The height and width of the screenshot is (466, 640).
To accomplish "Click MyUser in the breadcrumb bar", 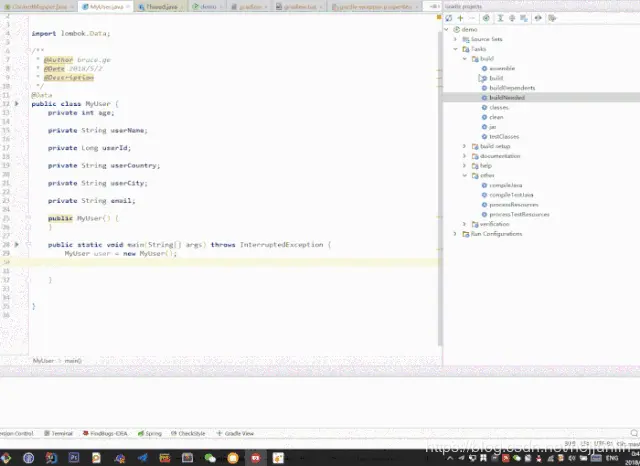I will pyautogui.click(x=43, y=361).
